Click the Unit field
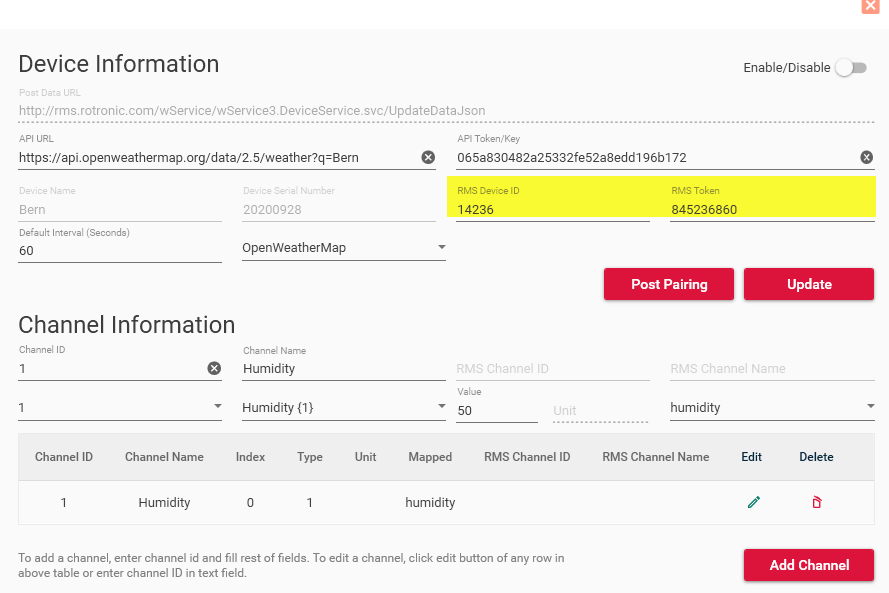Viewport: 889px width, 593px height. click(x=600, y=410)
